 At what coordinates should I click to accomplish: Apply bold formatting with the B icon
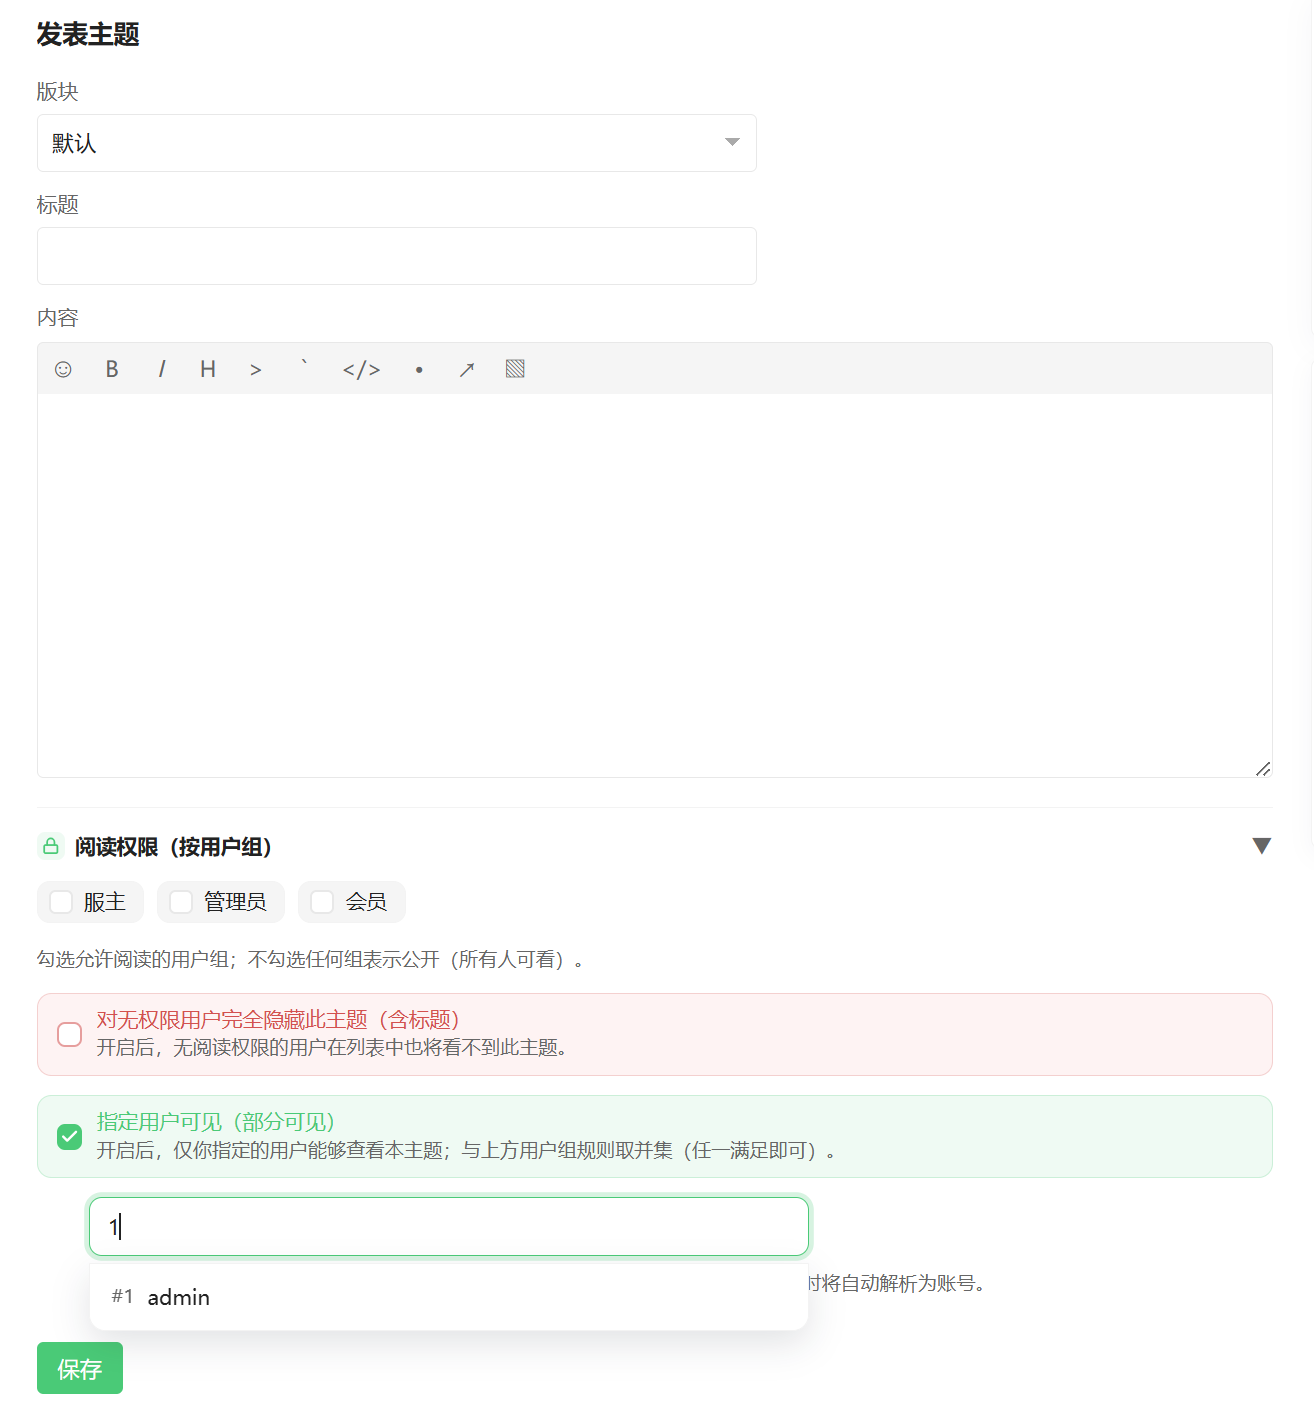pyautogui.click(x=112, y=369)
